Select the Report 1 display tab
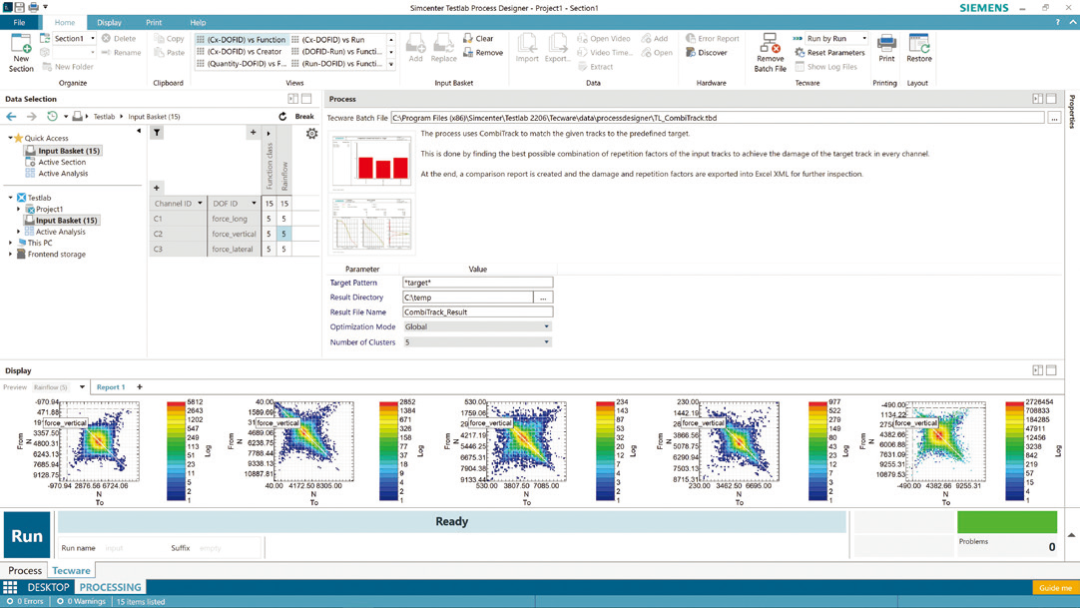The width and height of the screenshot is (1080, 608). [111, 387]
